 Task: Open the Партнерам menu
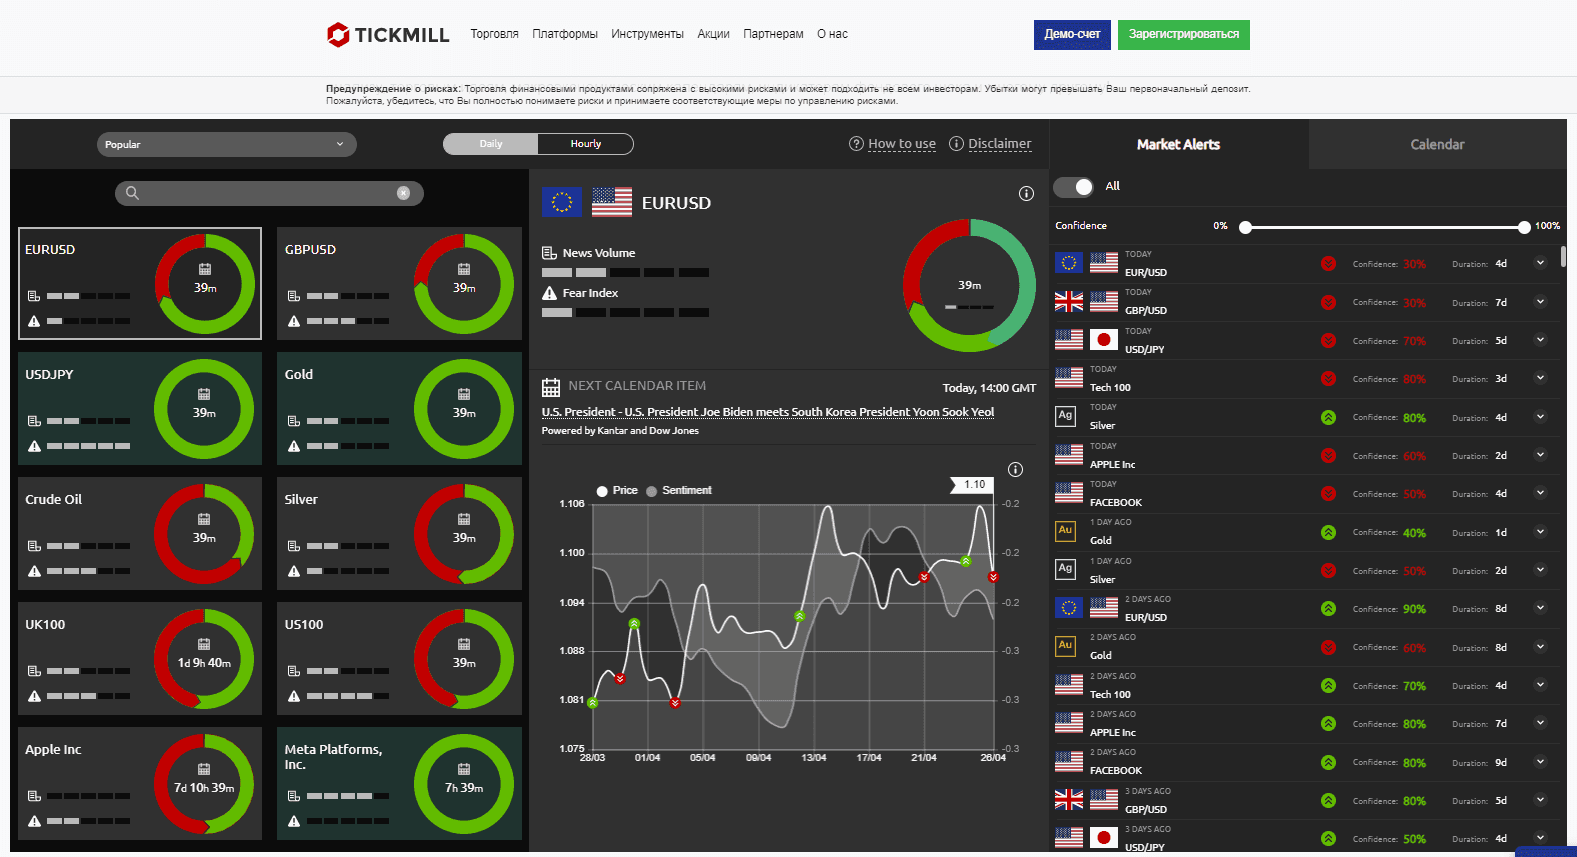pyautogui.click(x=773, y=34)
